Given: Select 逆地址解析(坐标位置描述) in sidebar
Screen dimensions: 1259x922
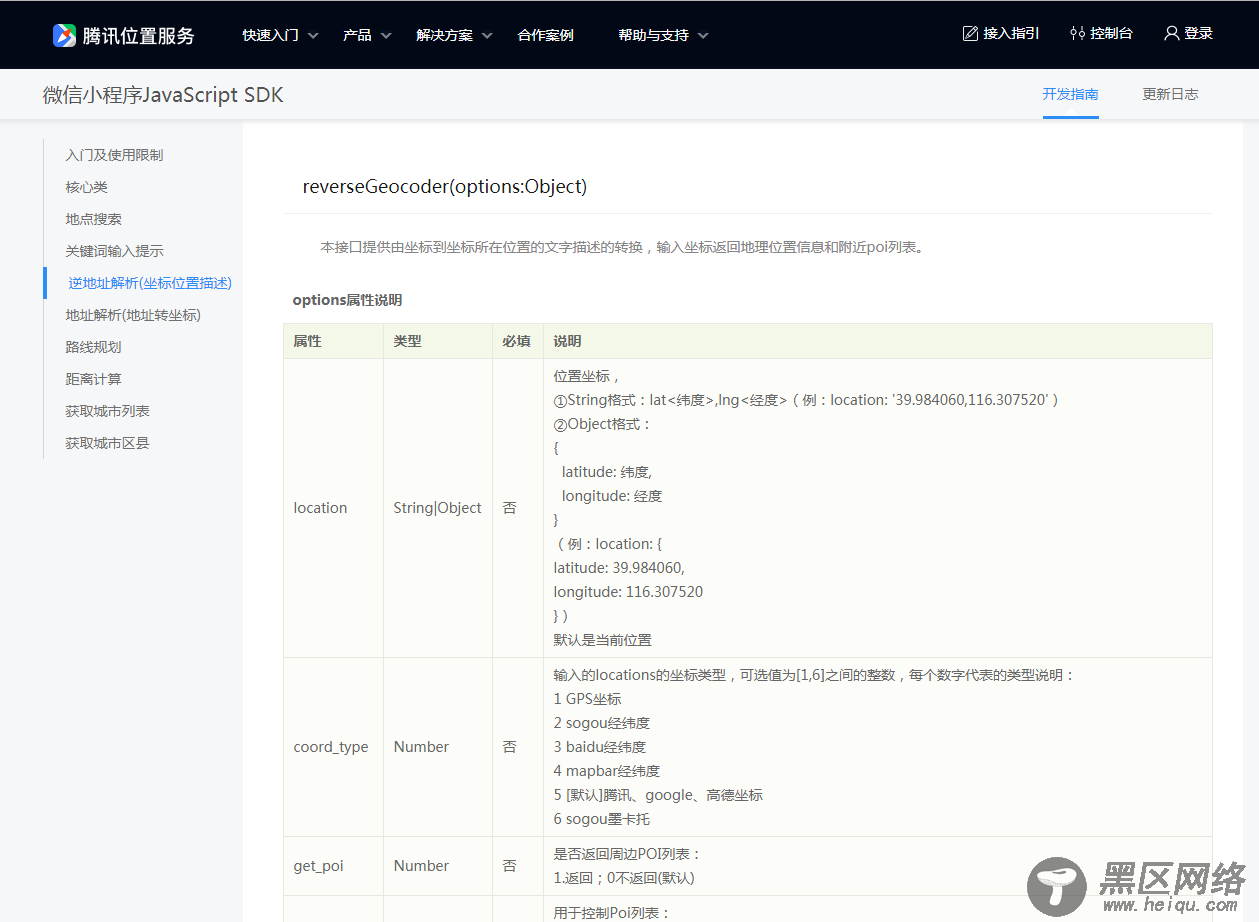Looking at the screenshot, I should tap(150, 283).
